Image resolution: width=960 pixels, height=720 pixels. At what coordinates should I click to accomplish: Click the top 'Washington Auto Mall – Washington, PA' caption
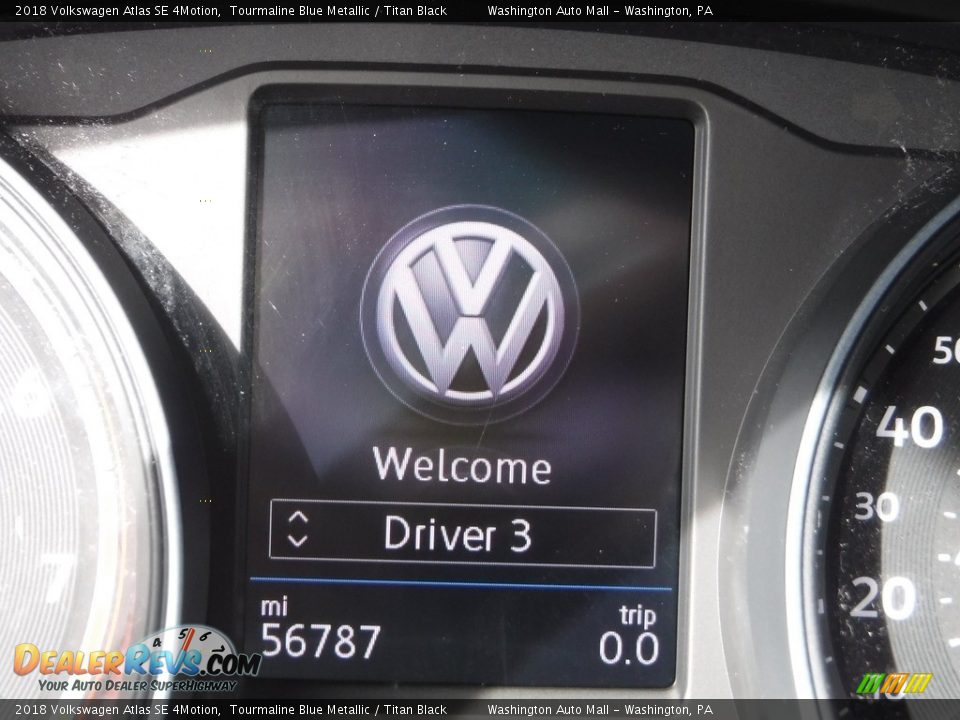(x=600, y=10)
